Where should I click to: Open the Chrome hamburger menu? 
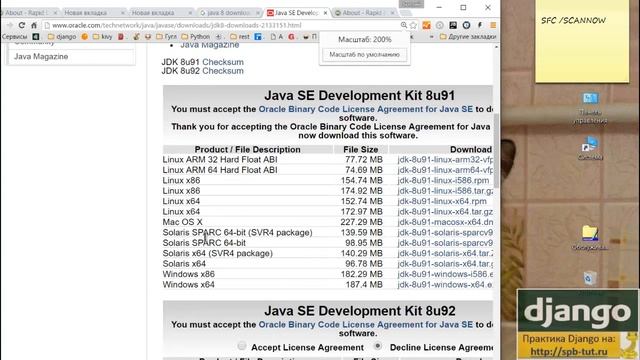[493, 25]
